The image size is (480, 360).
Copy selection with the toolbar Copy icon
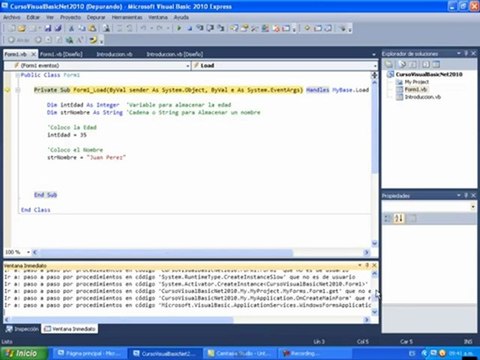coord(82,29)
